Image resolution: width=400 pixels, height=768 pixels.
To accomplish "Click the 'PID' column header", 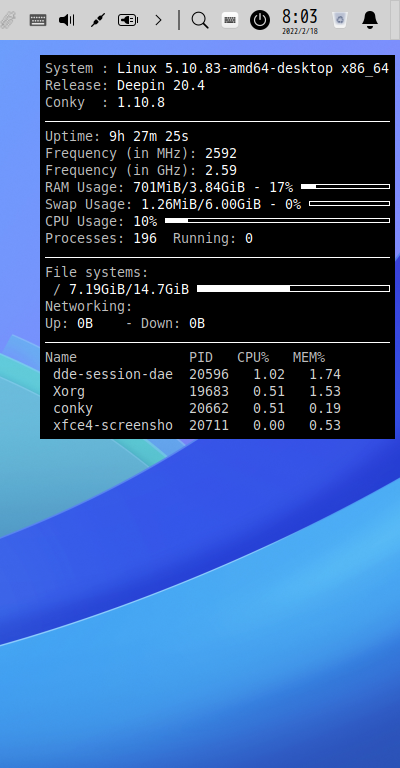I will pos(201,358).
